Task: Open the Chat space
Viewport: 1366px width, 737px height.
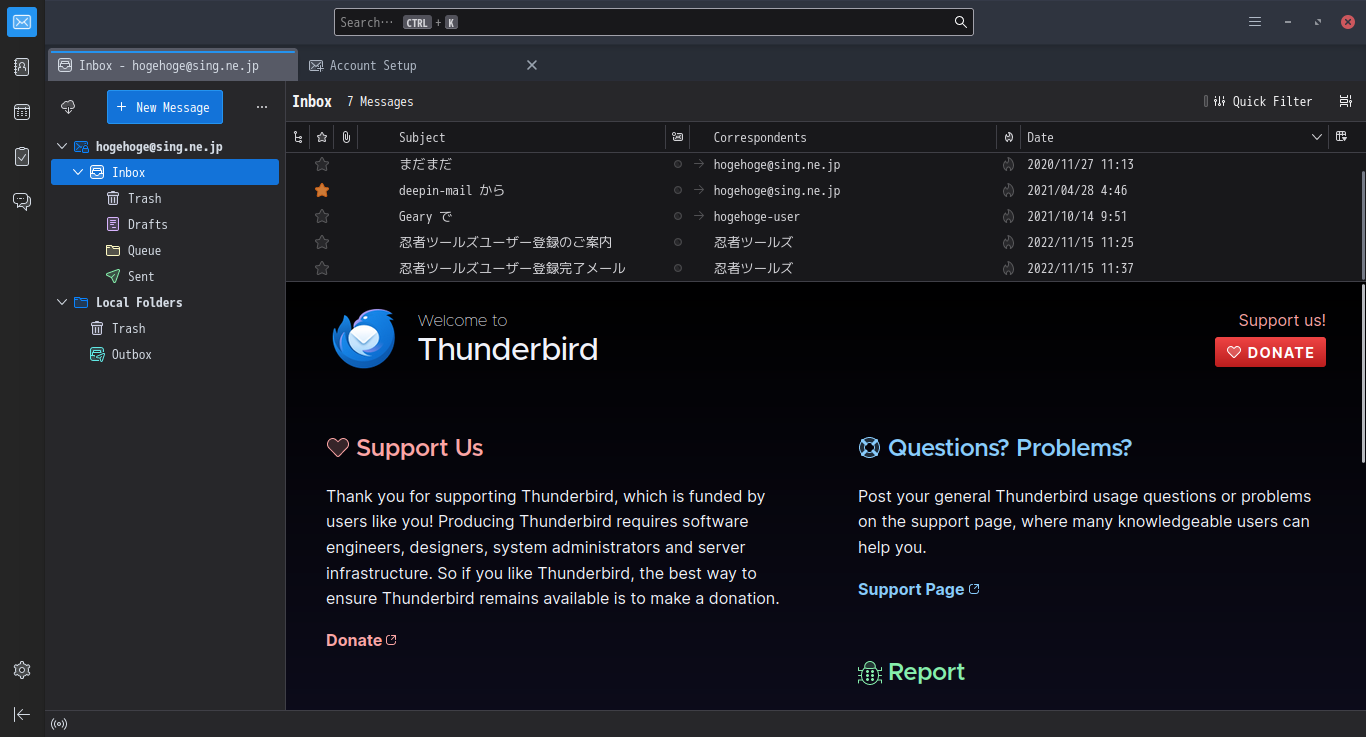Action: click(22, 202)
